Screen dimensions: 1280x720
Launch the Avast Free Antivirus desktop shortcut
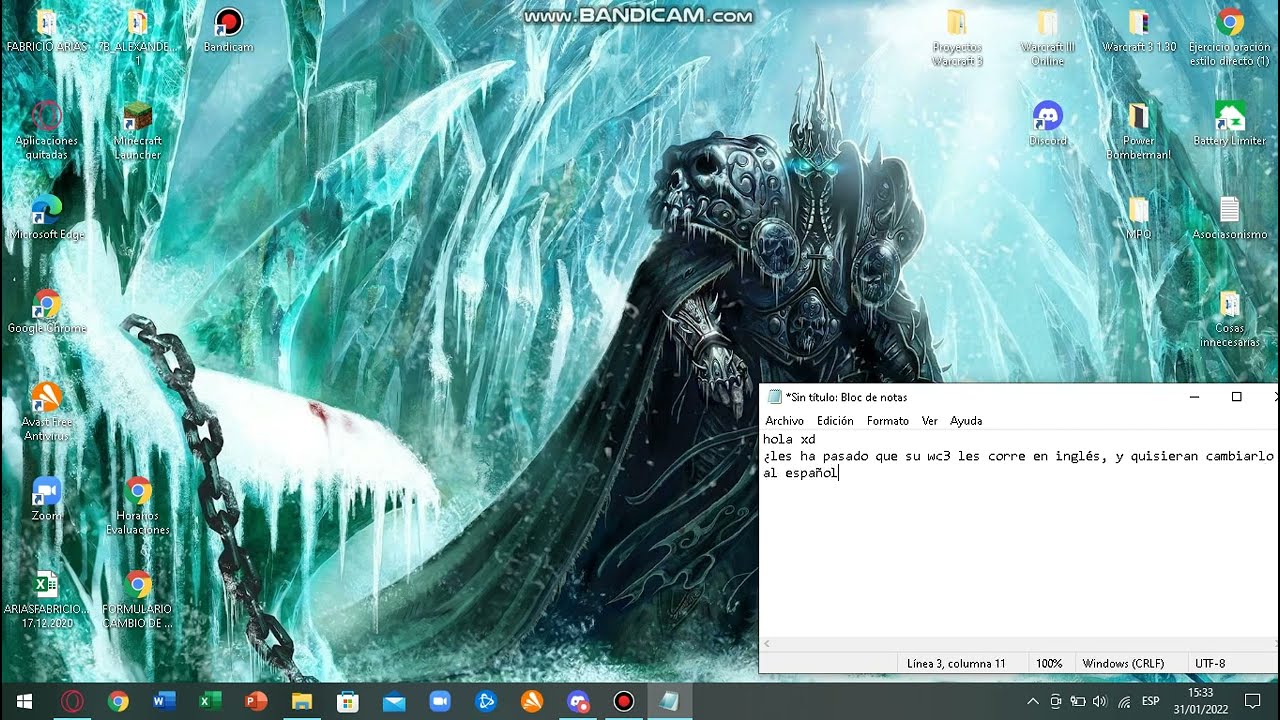46,411
